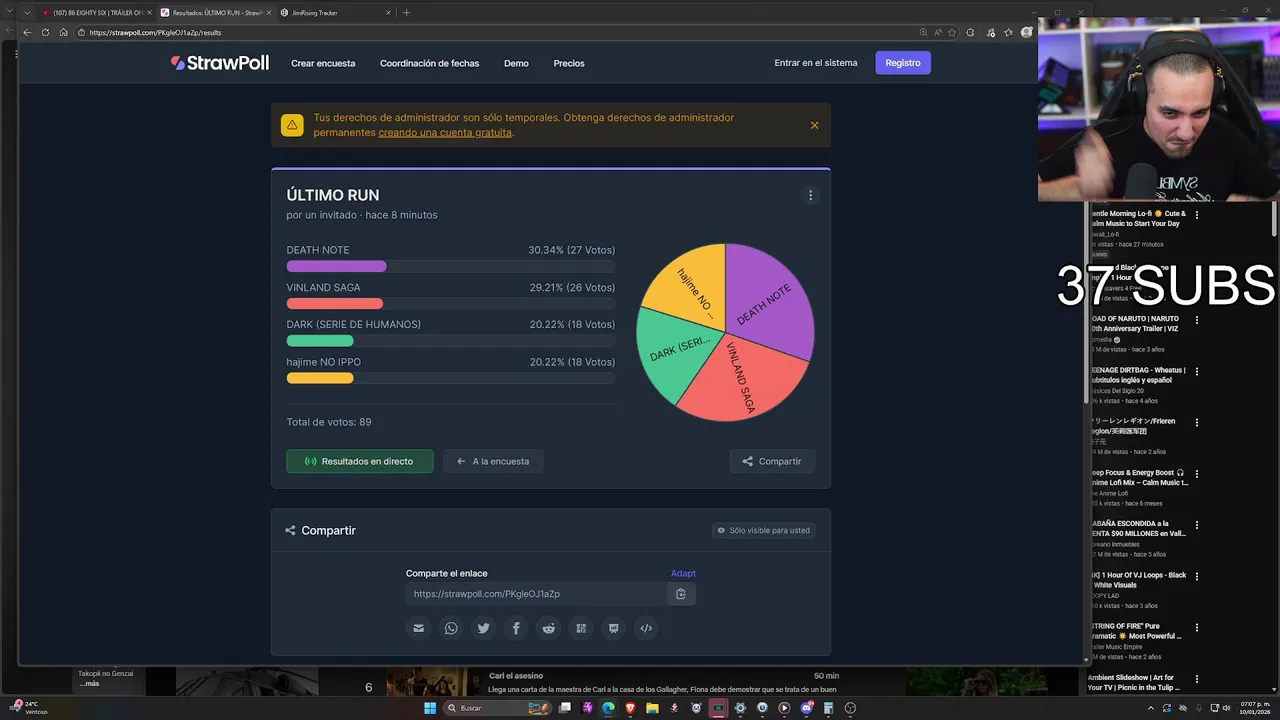1280x720 pixels.
Task: Switch to the 86 EIGHTY SIX trailer tab
Action: click(96, 13)
